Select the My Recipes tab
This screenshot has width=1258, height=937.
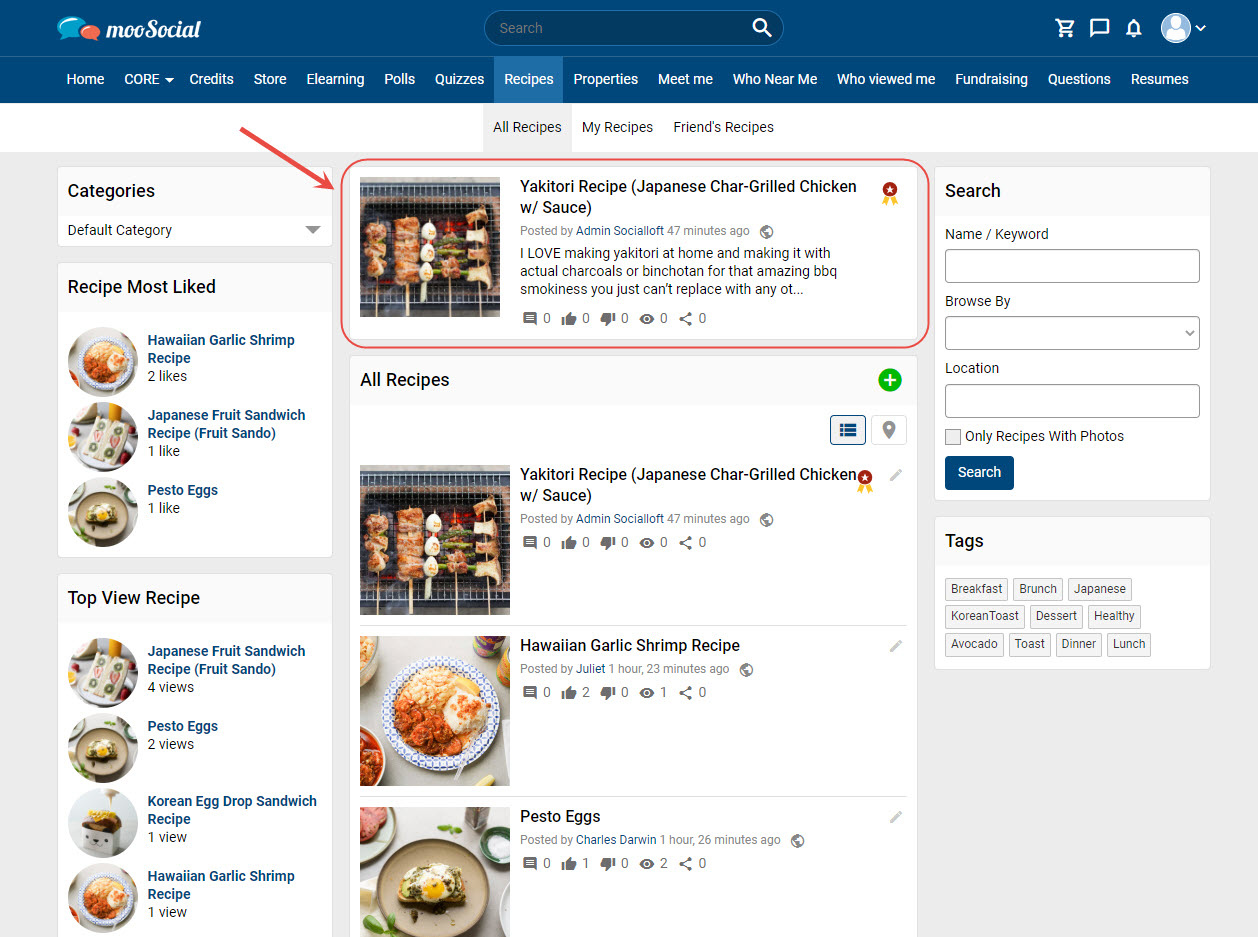(x=617, y=127)
